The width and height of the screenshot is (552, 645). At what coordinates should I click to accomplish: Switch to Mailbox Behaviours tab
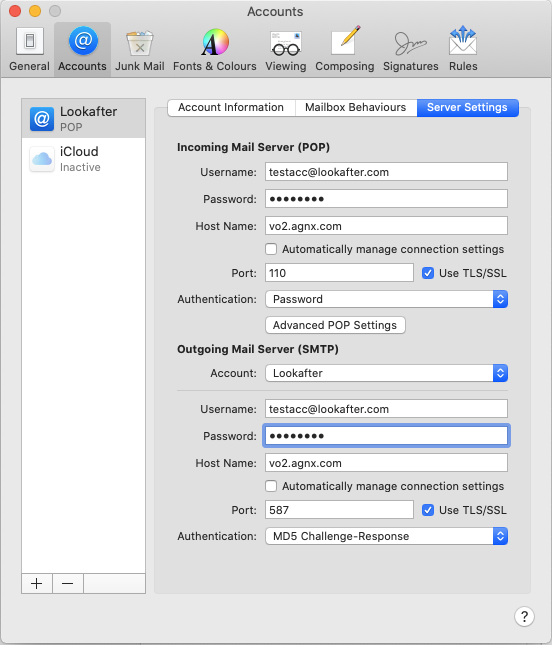pyautogui.click(x=356, y=107)
